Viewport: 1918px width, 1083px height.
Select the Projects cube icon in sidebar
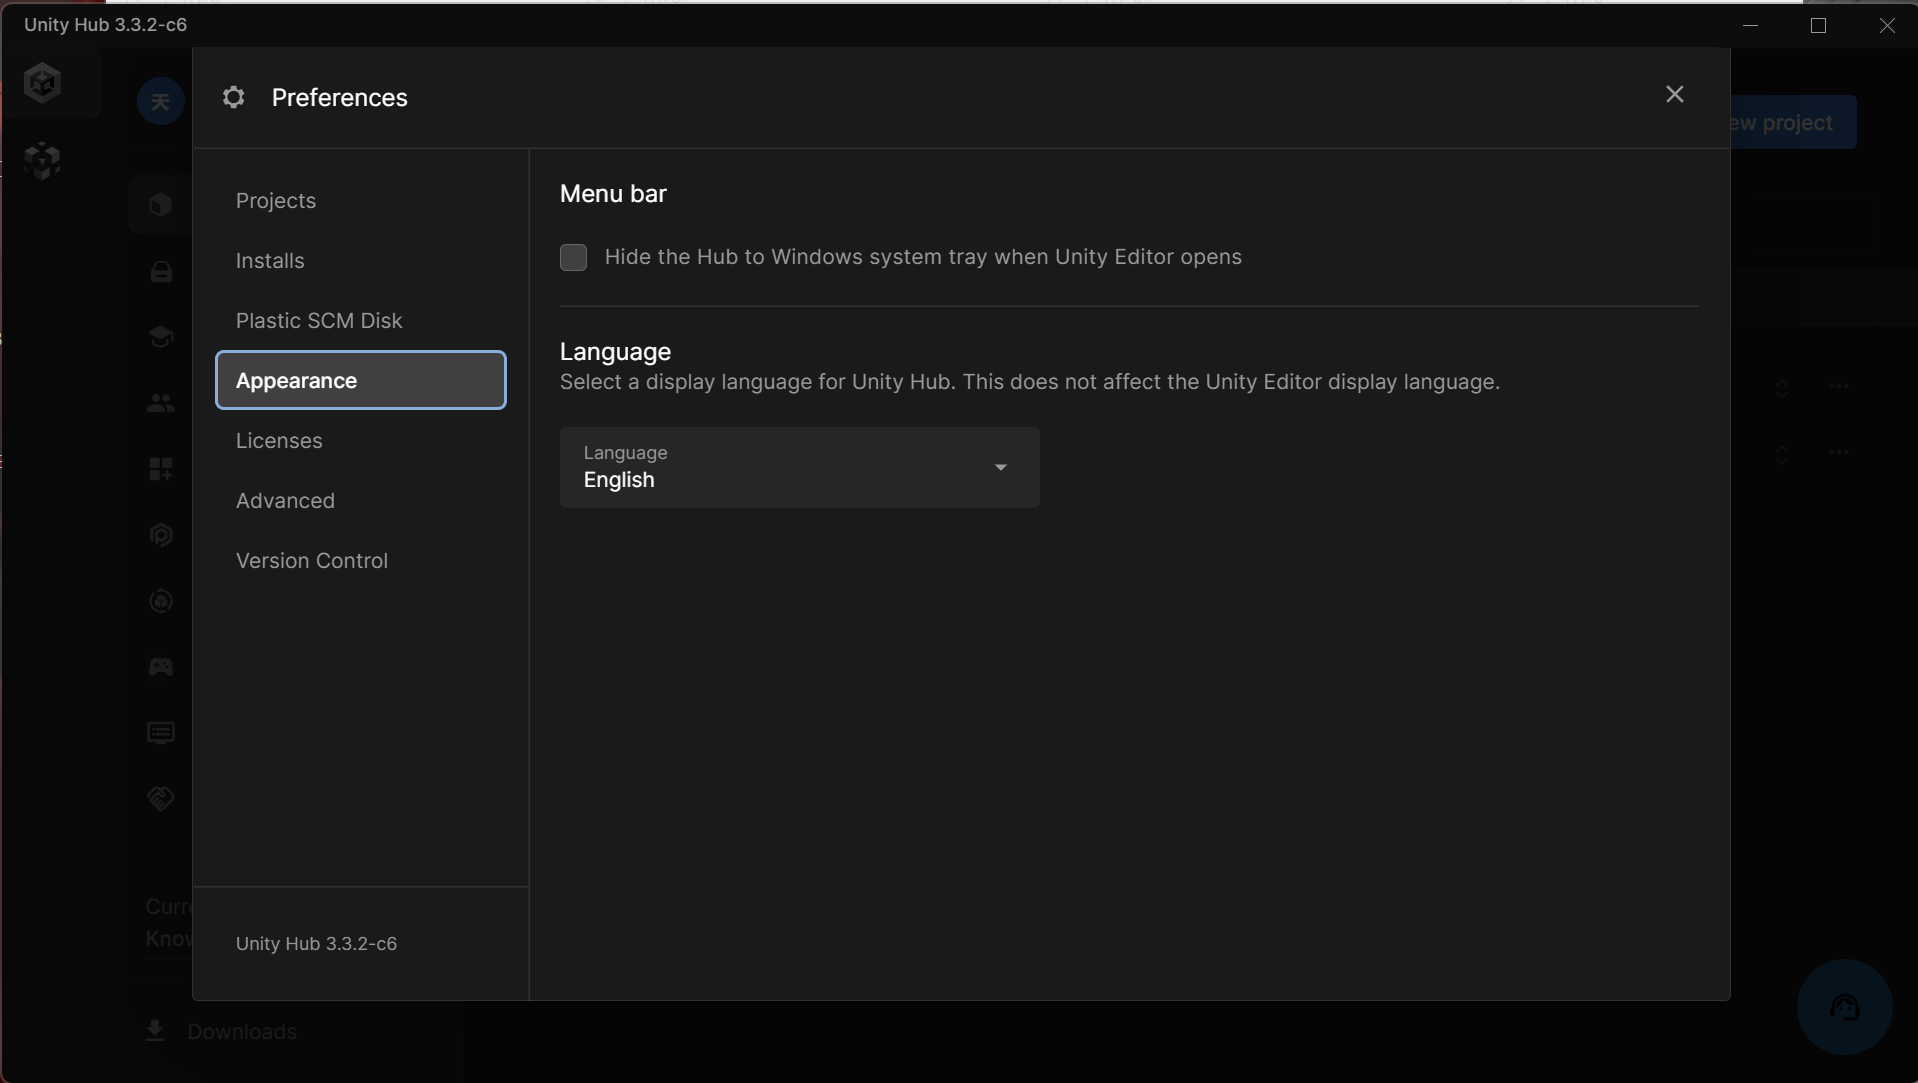pyautogui.click(x=161, y=205)
